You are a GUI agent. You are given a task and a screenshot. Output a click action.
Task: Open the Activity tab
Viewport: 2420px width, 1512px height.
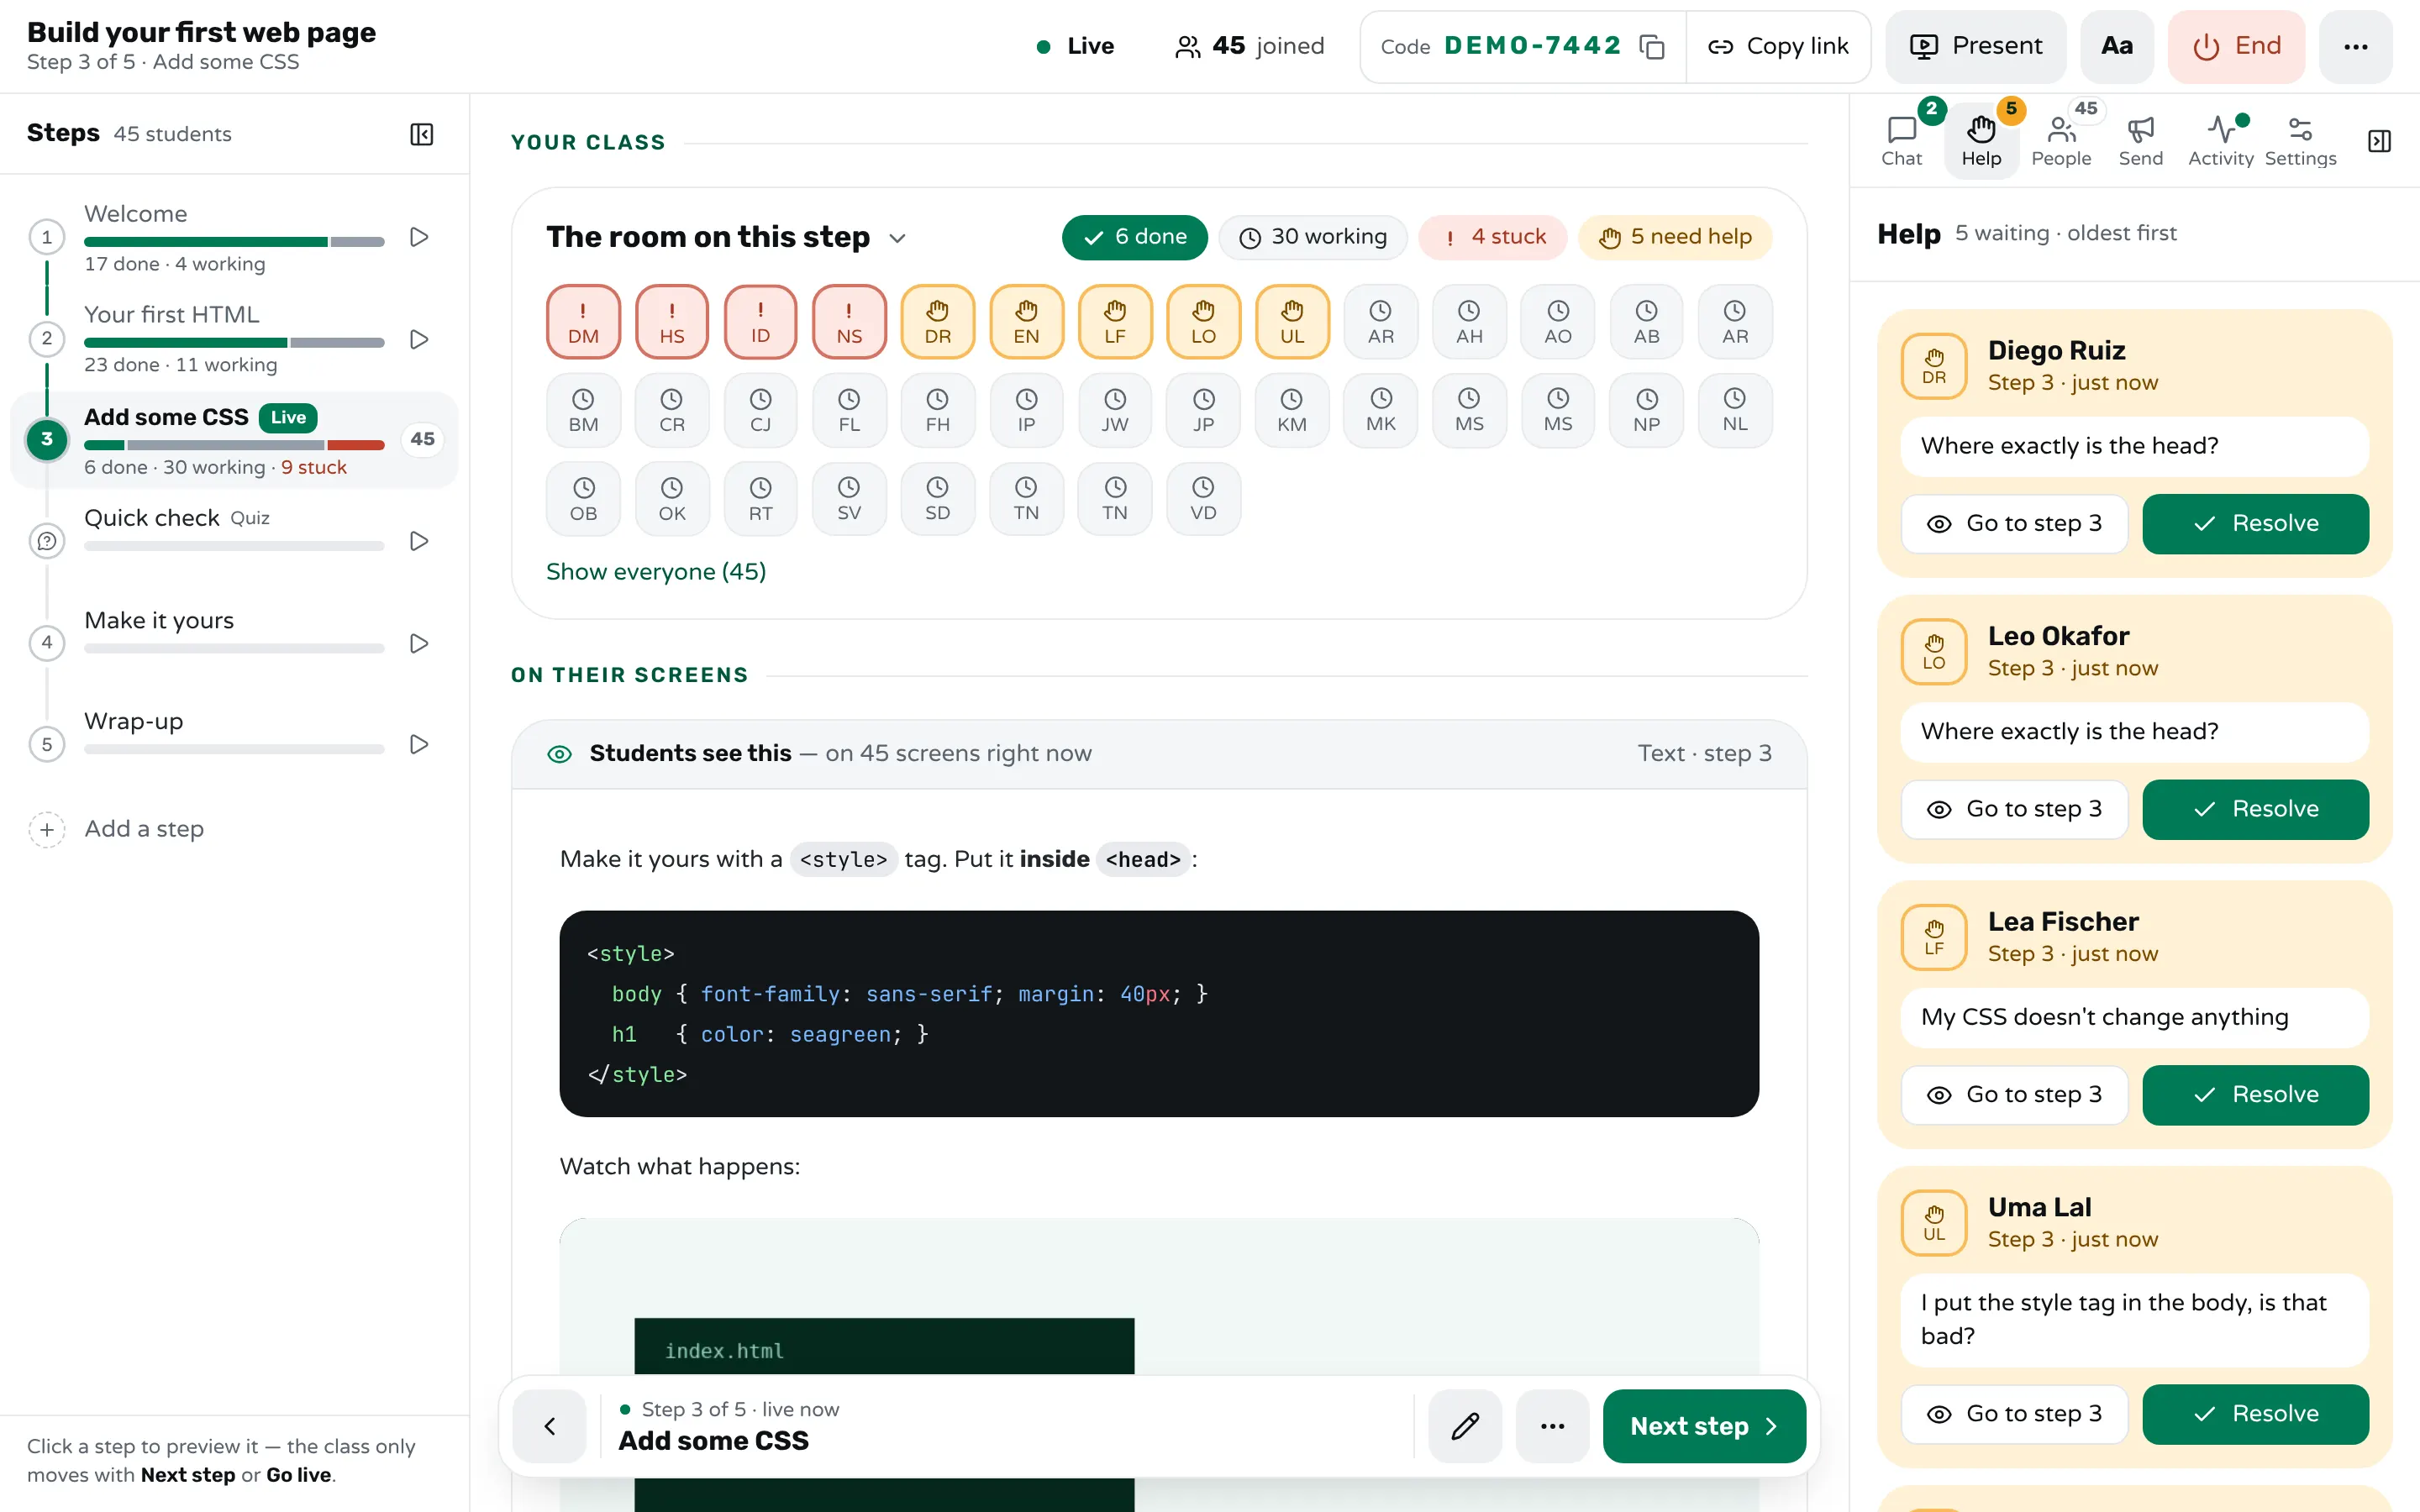point(2220,141)
